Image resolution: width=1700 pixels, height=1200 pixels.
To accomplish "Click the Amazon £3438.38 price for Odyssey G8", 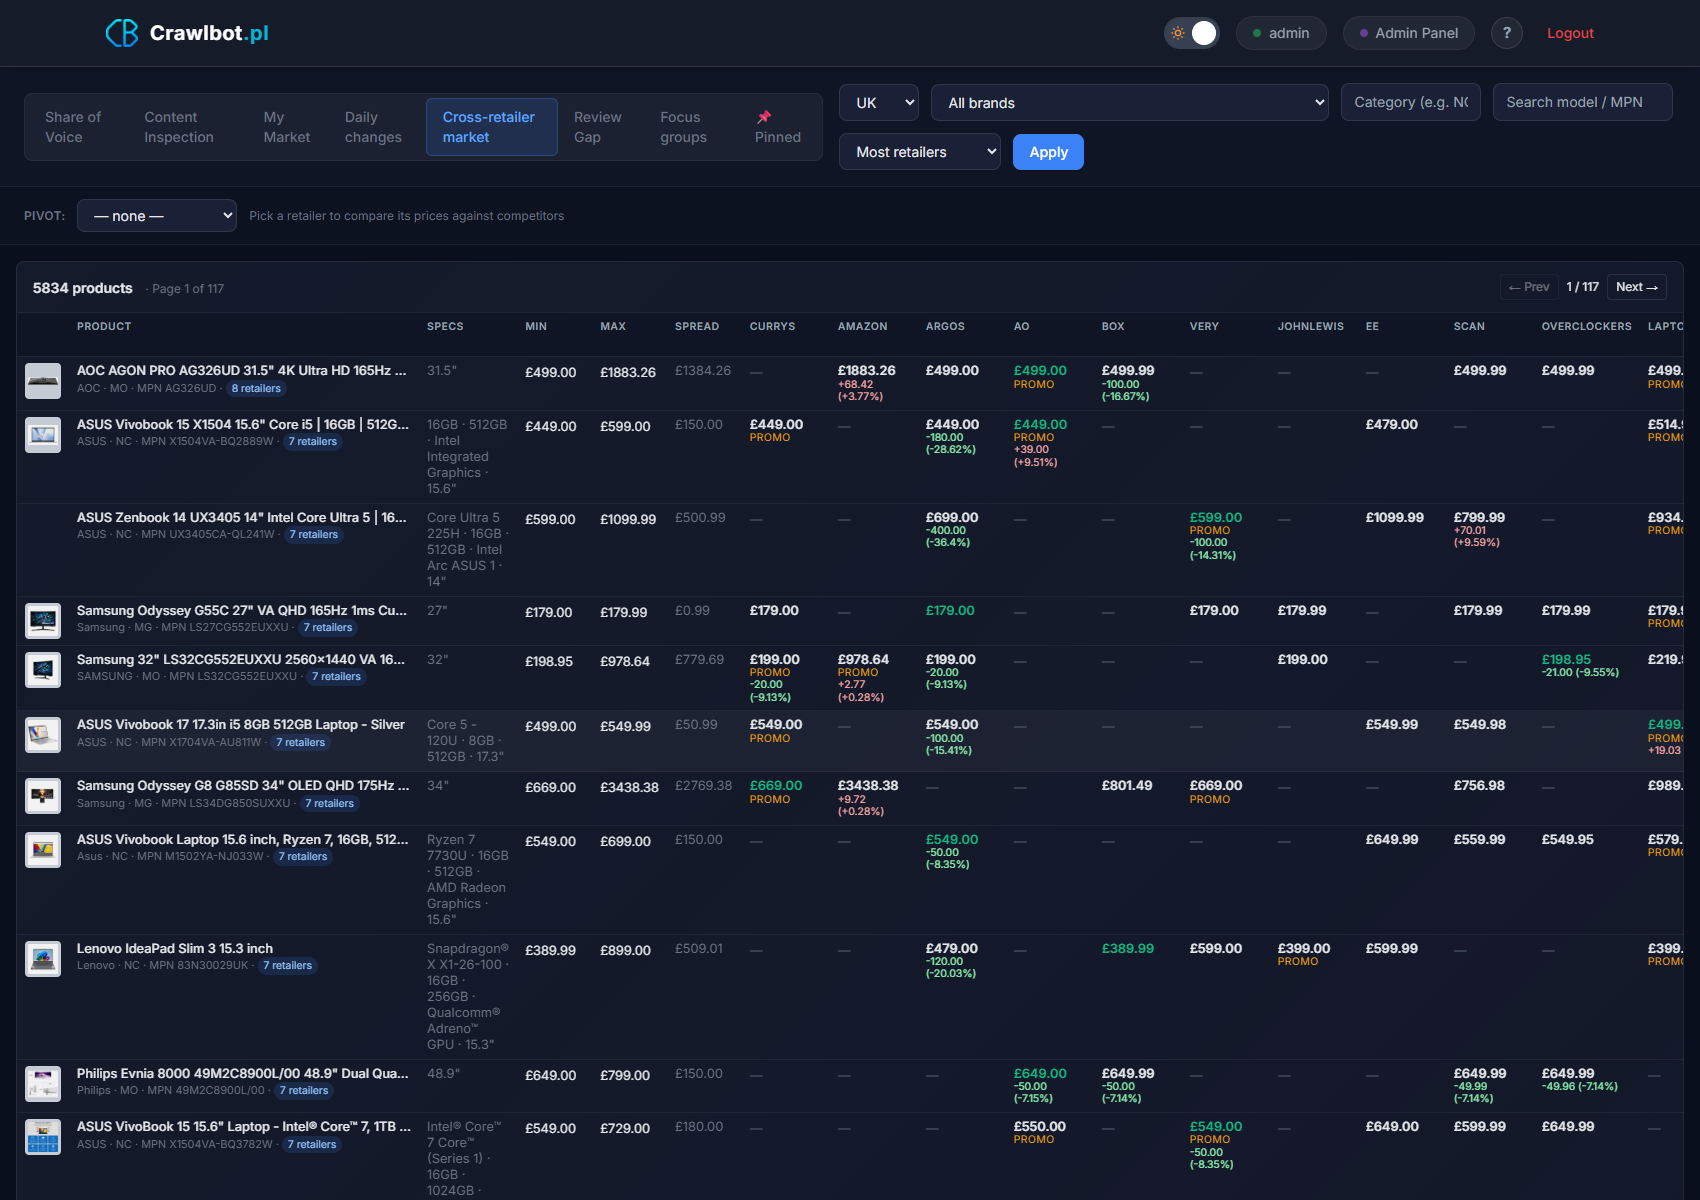I will click(x=868, y=786).
